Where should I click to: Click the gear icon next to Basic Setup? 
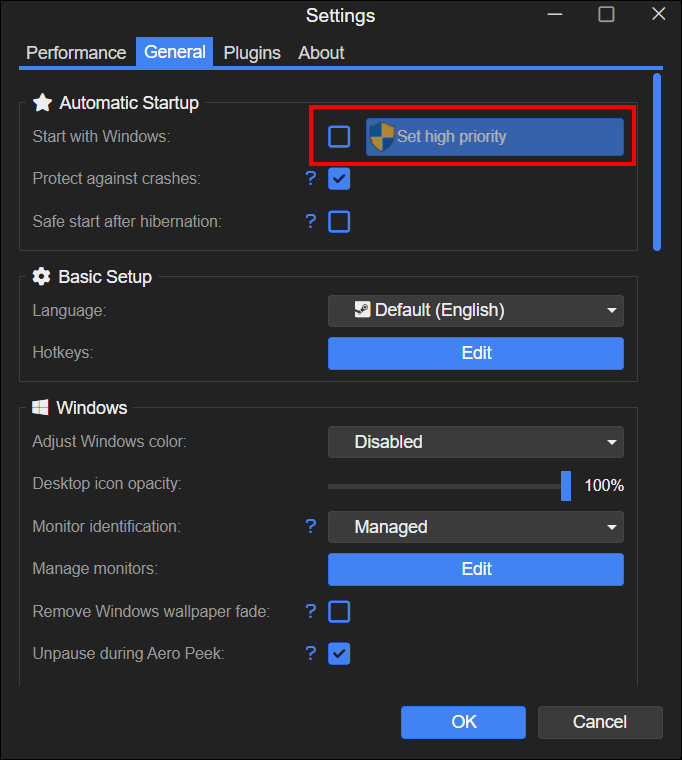(41, 276)
